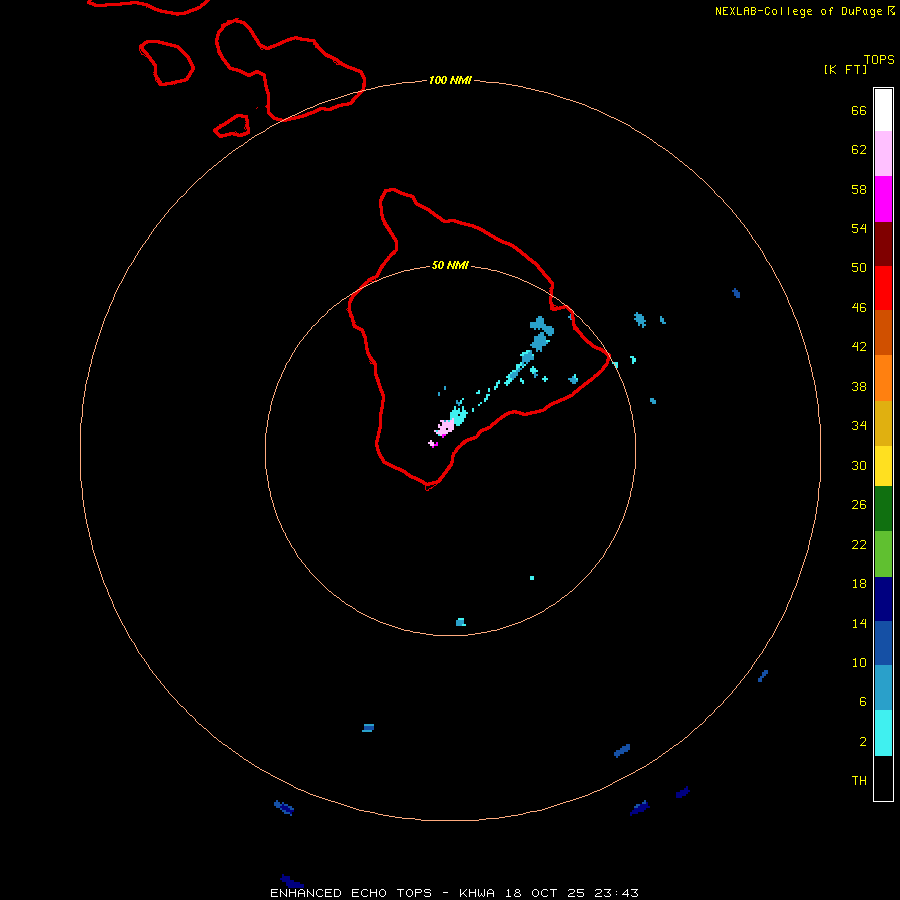Viewport: 900px width, 900px height.
Task: Click the legend value 58
Action: click(x=859, y=189)
